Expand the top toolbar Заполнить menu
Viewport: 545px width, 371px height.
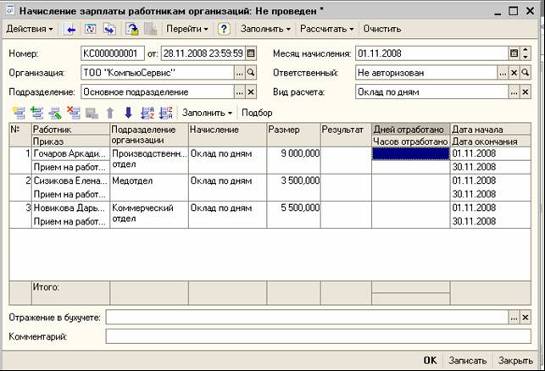pyautogui.click(x=266, y=29)
